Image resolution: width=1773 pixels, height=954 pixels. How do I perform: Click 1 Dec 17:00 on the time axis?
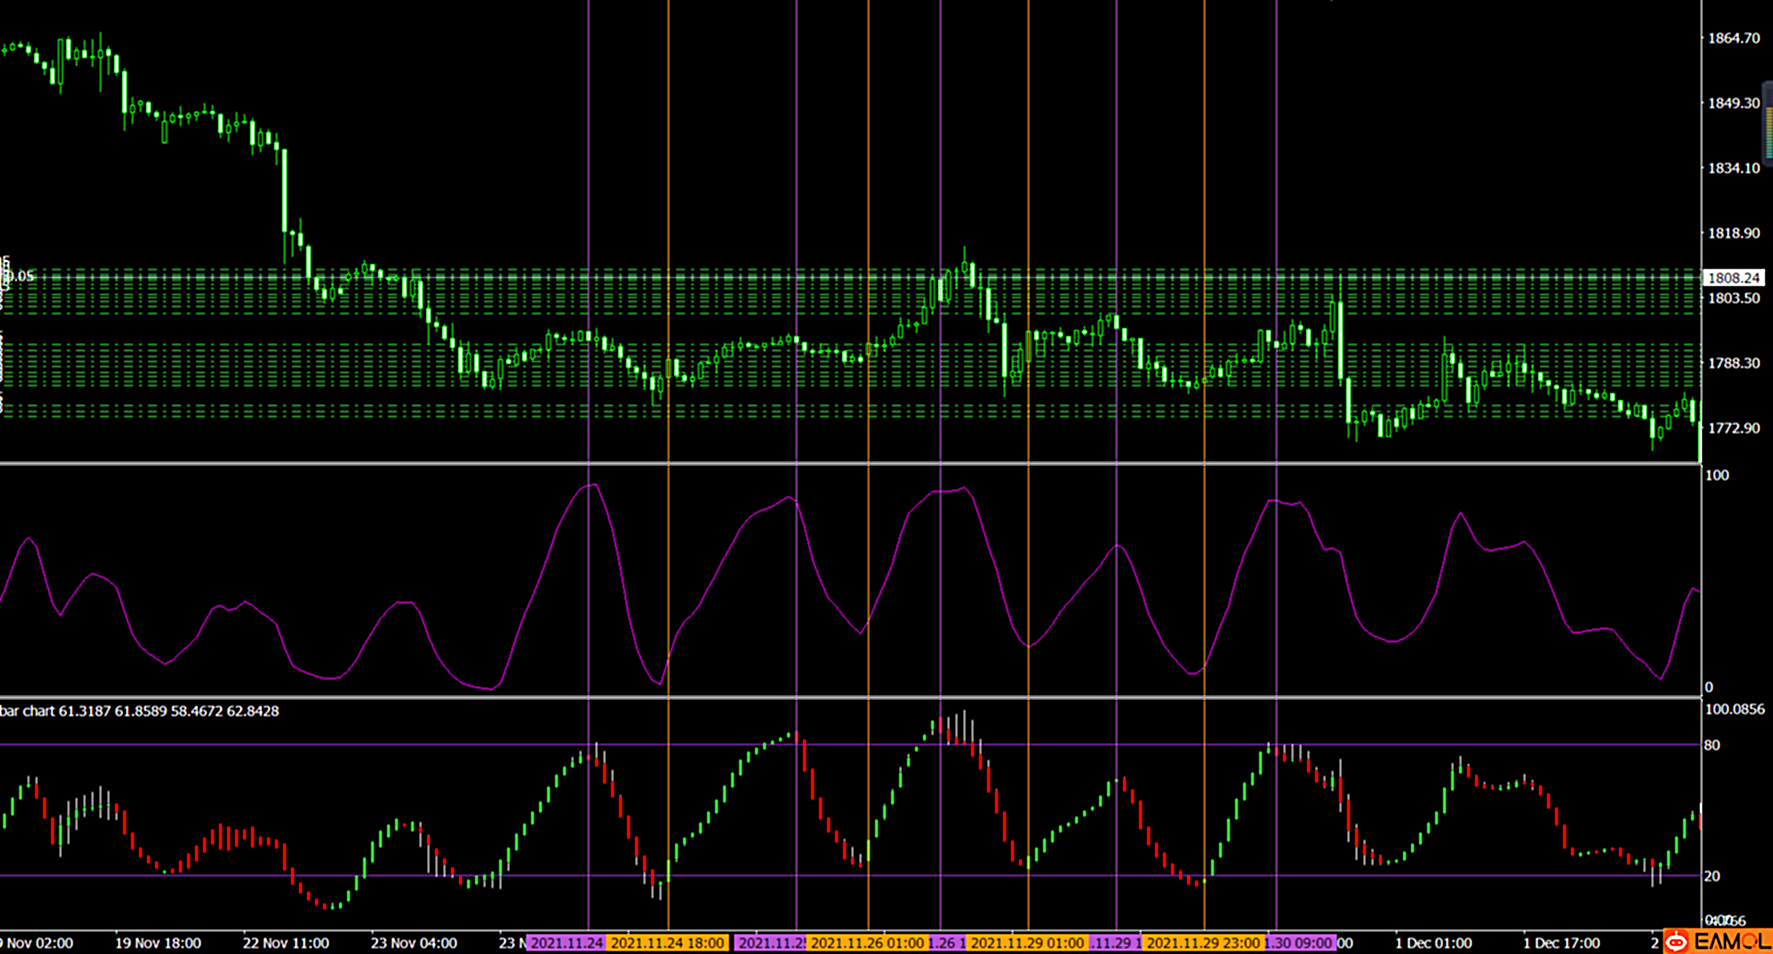click(x=1561, y=943)
